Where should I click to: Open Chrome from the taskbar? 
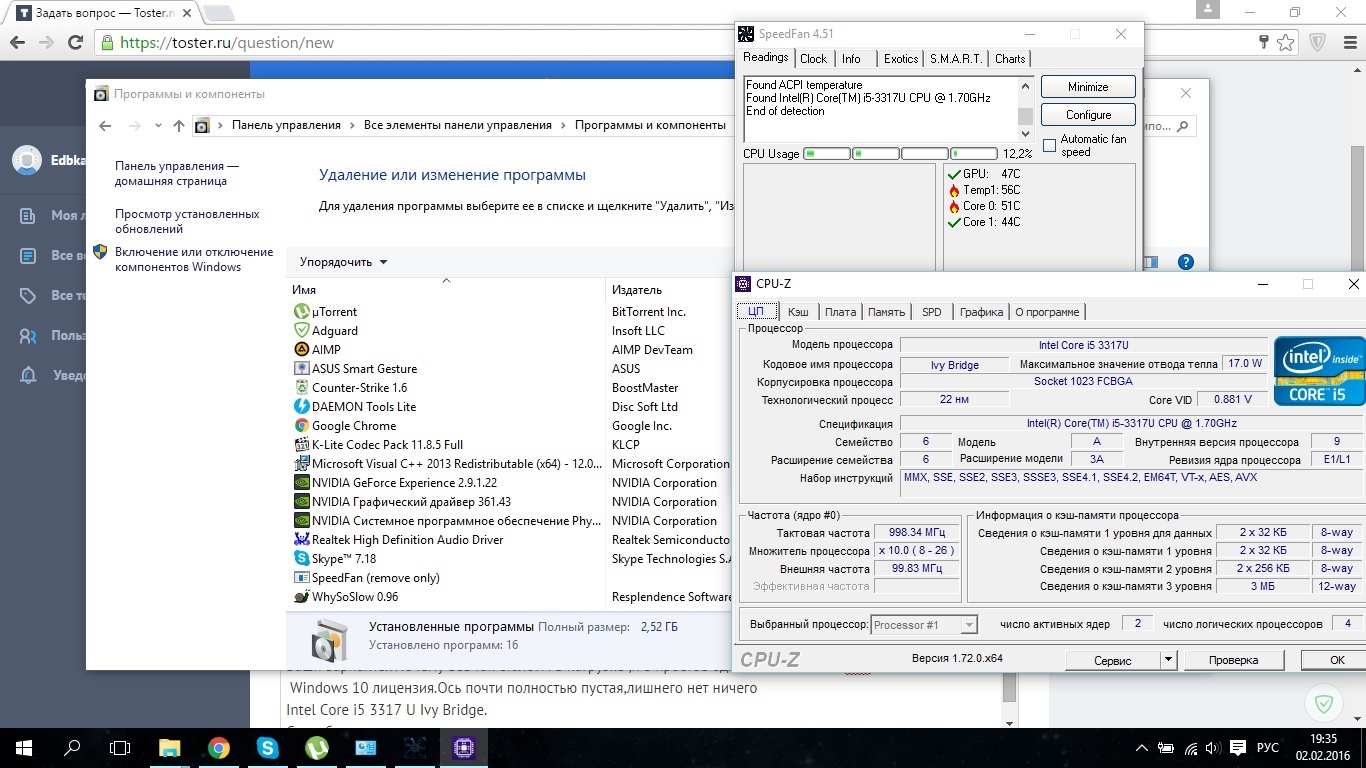pyautogui.click(x=219, y=748)
